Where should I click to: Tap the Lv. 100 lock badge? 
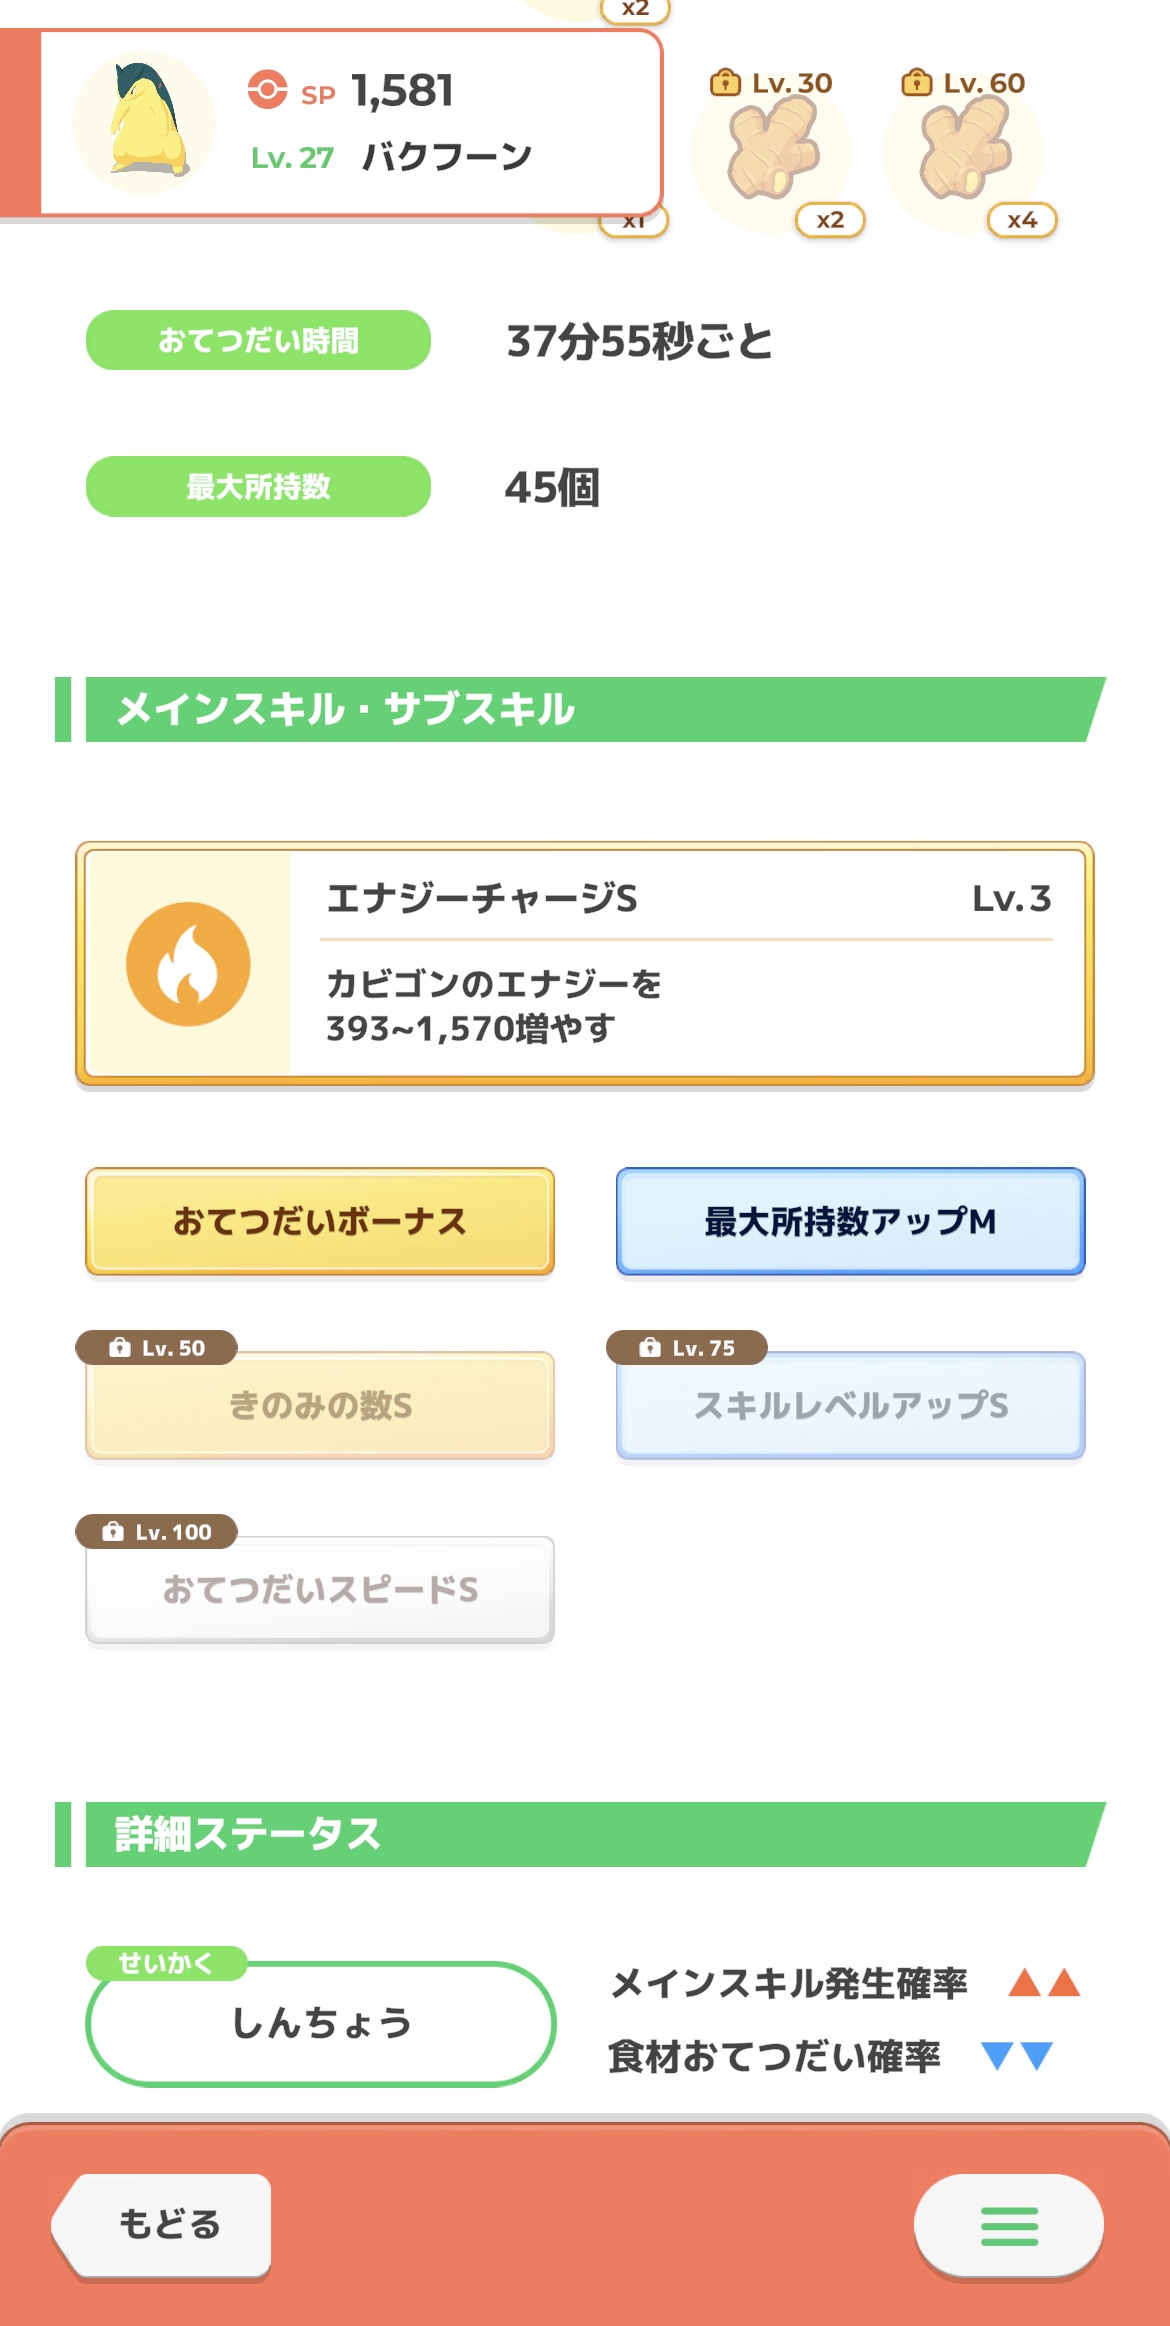[x=156, y=1531]
